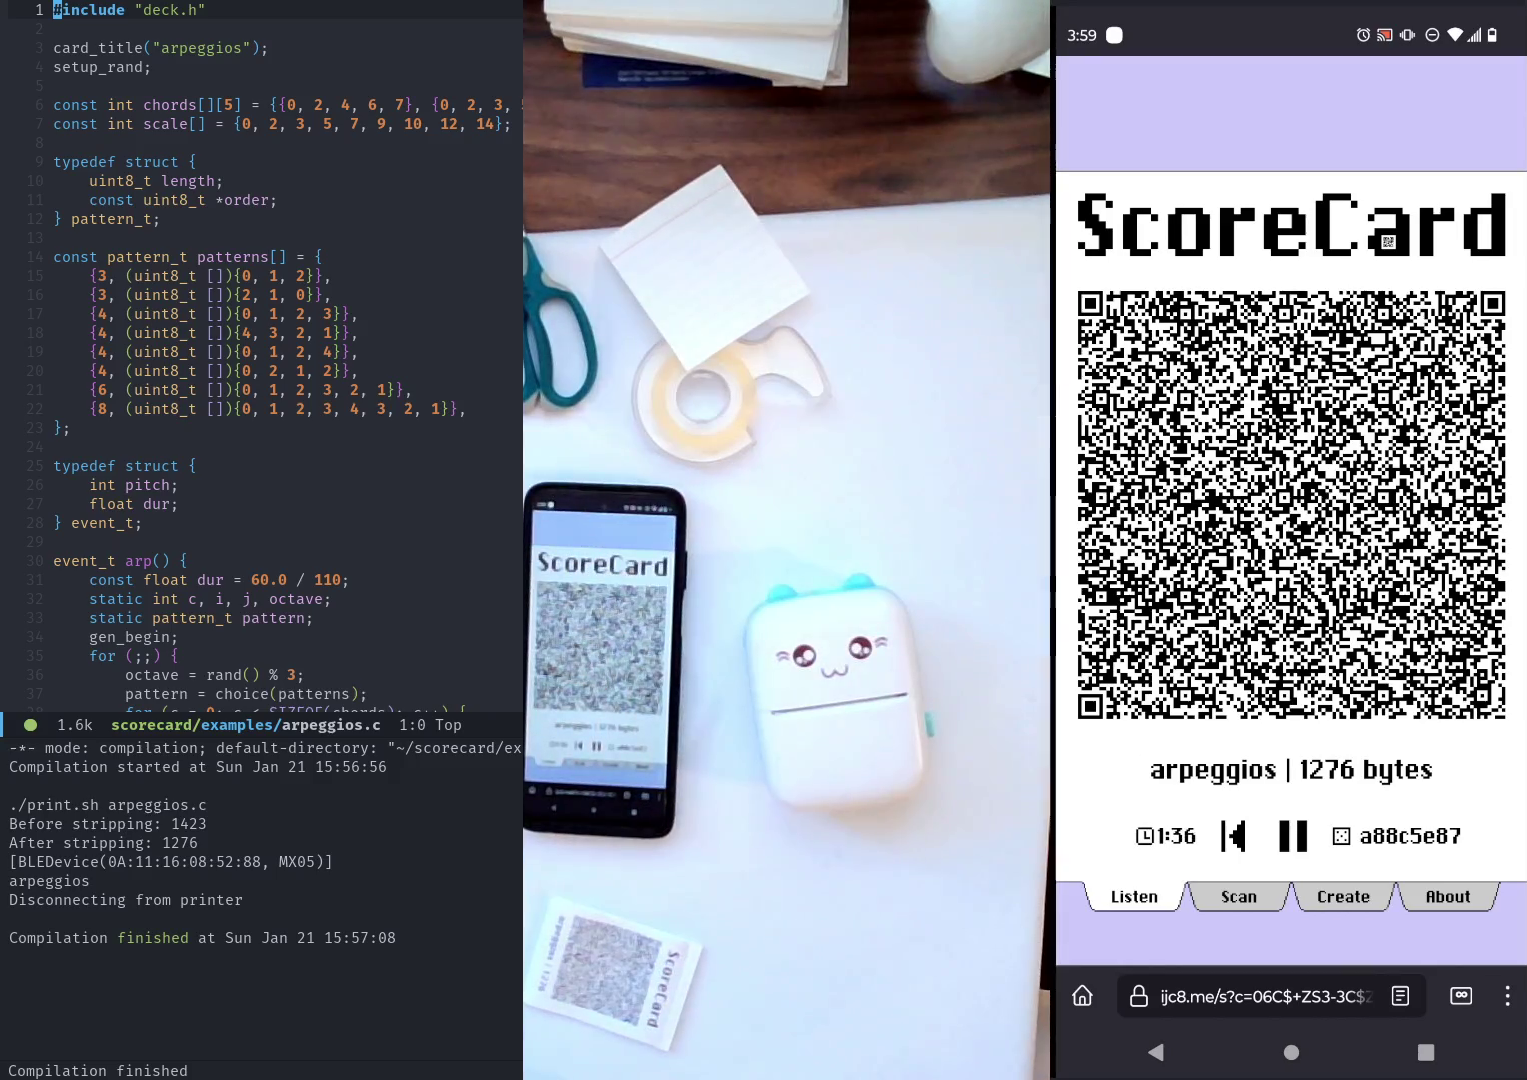Click the '1.6k' size in modeline
Viewport: 1527px width, 1080px height.
click(75, 725)
